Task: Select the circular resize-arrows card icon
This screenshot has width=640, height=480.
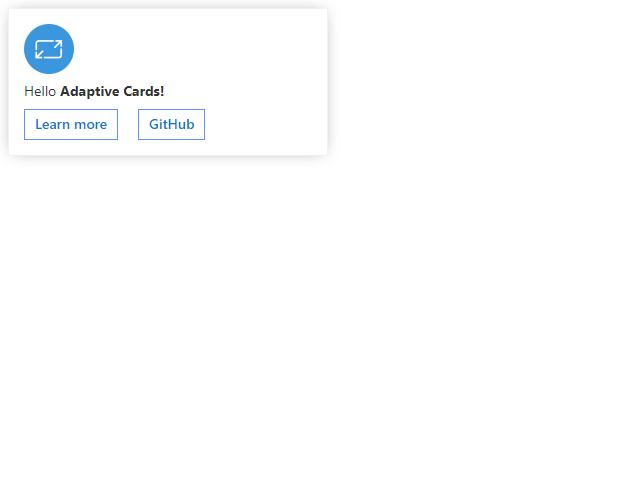Action: (49, 49)
